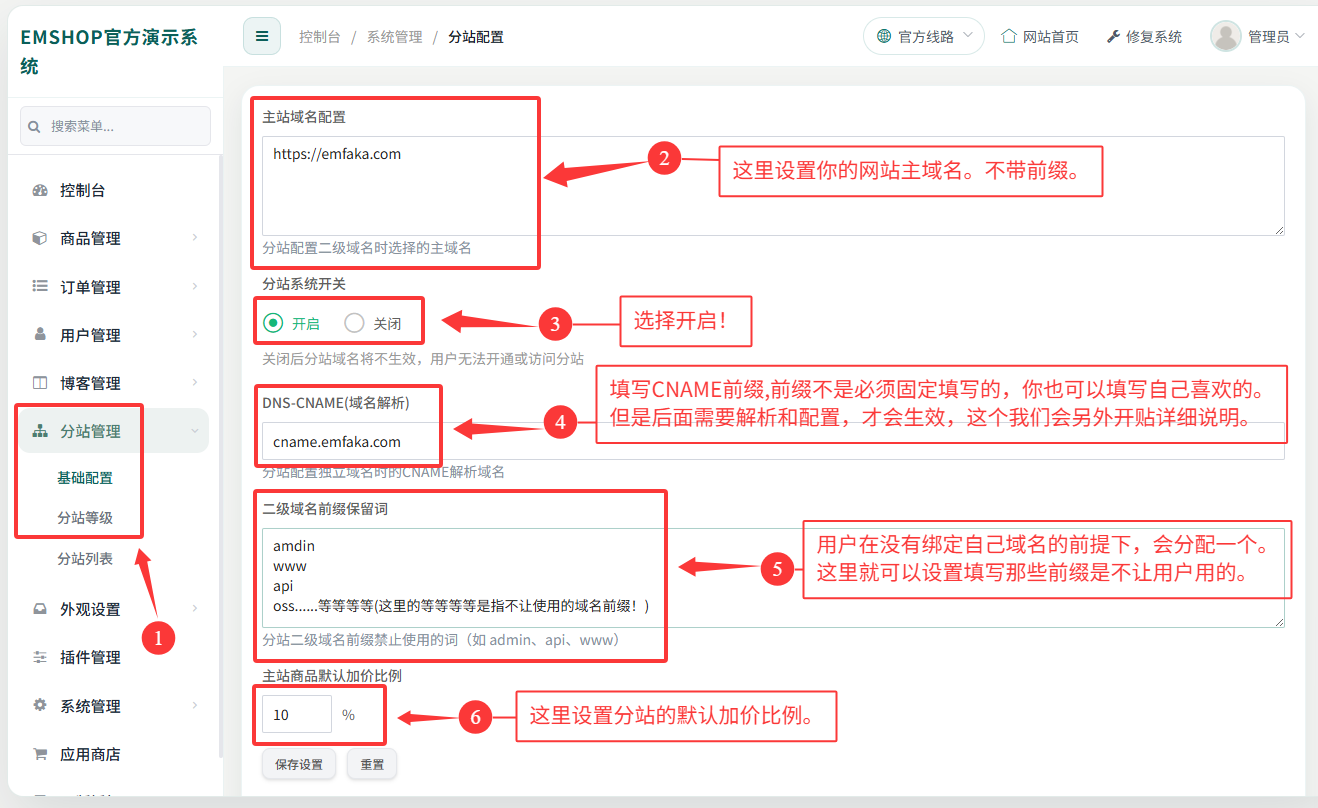
Task: Select the 商品管理 sidebar icon
Action: pyautogui.click(x=38, y=238)
